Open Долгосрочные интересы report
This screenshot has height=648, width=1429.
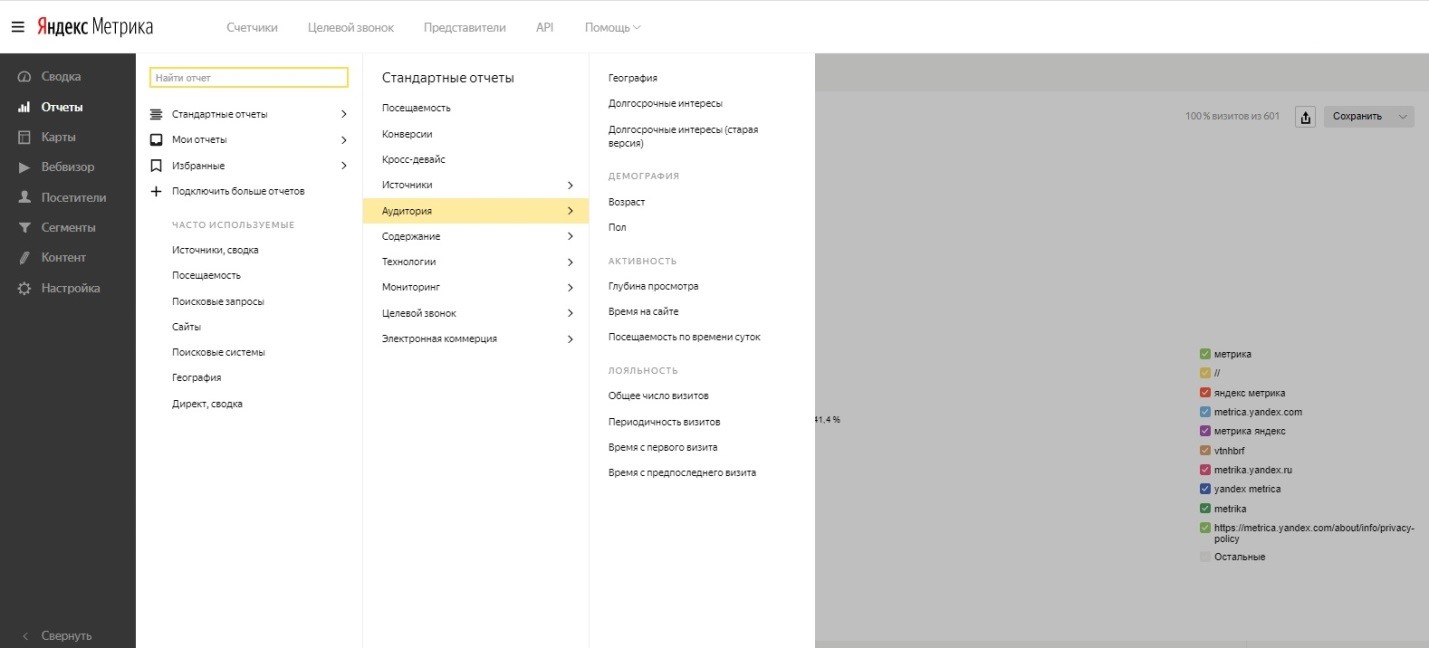(665, 103)
